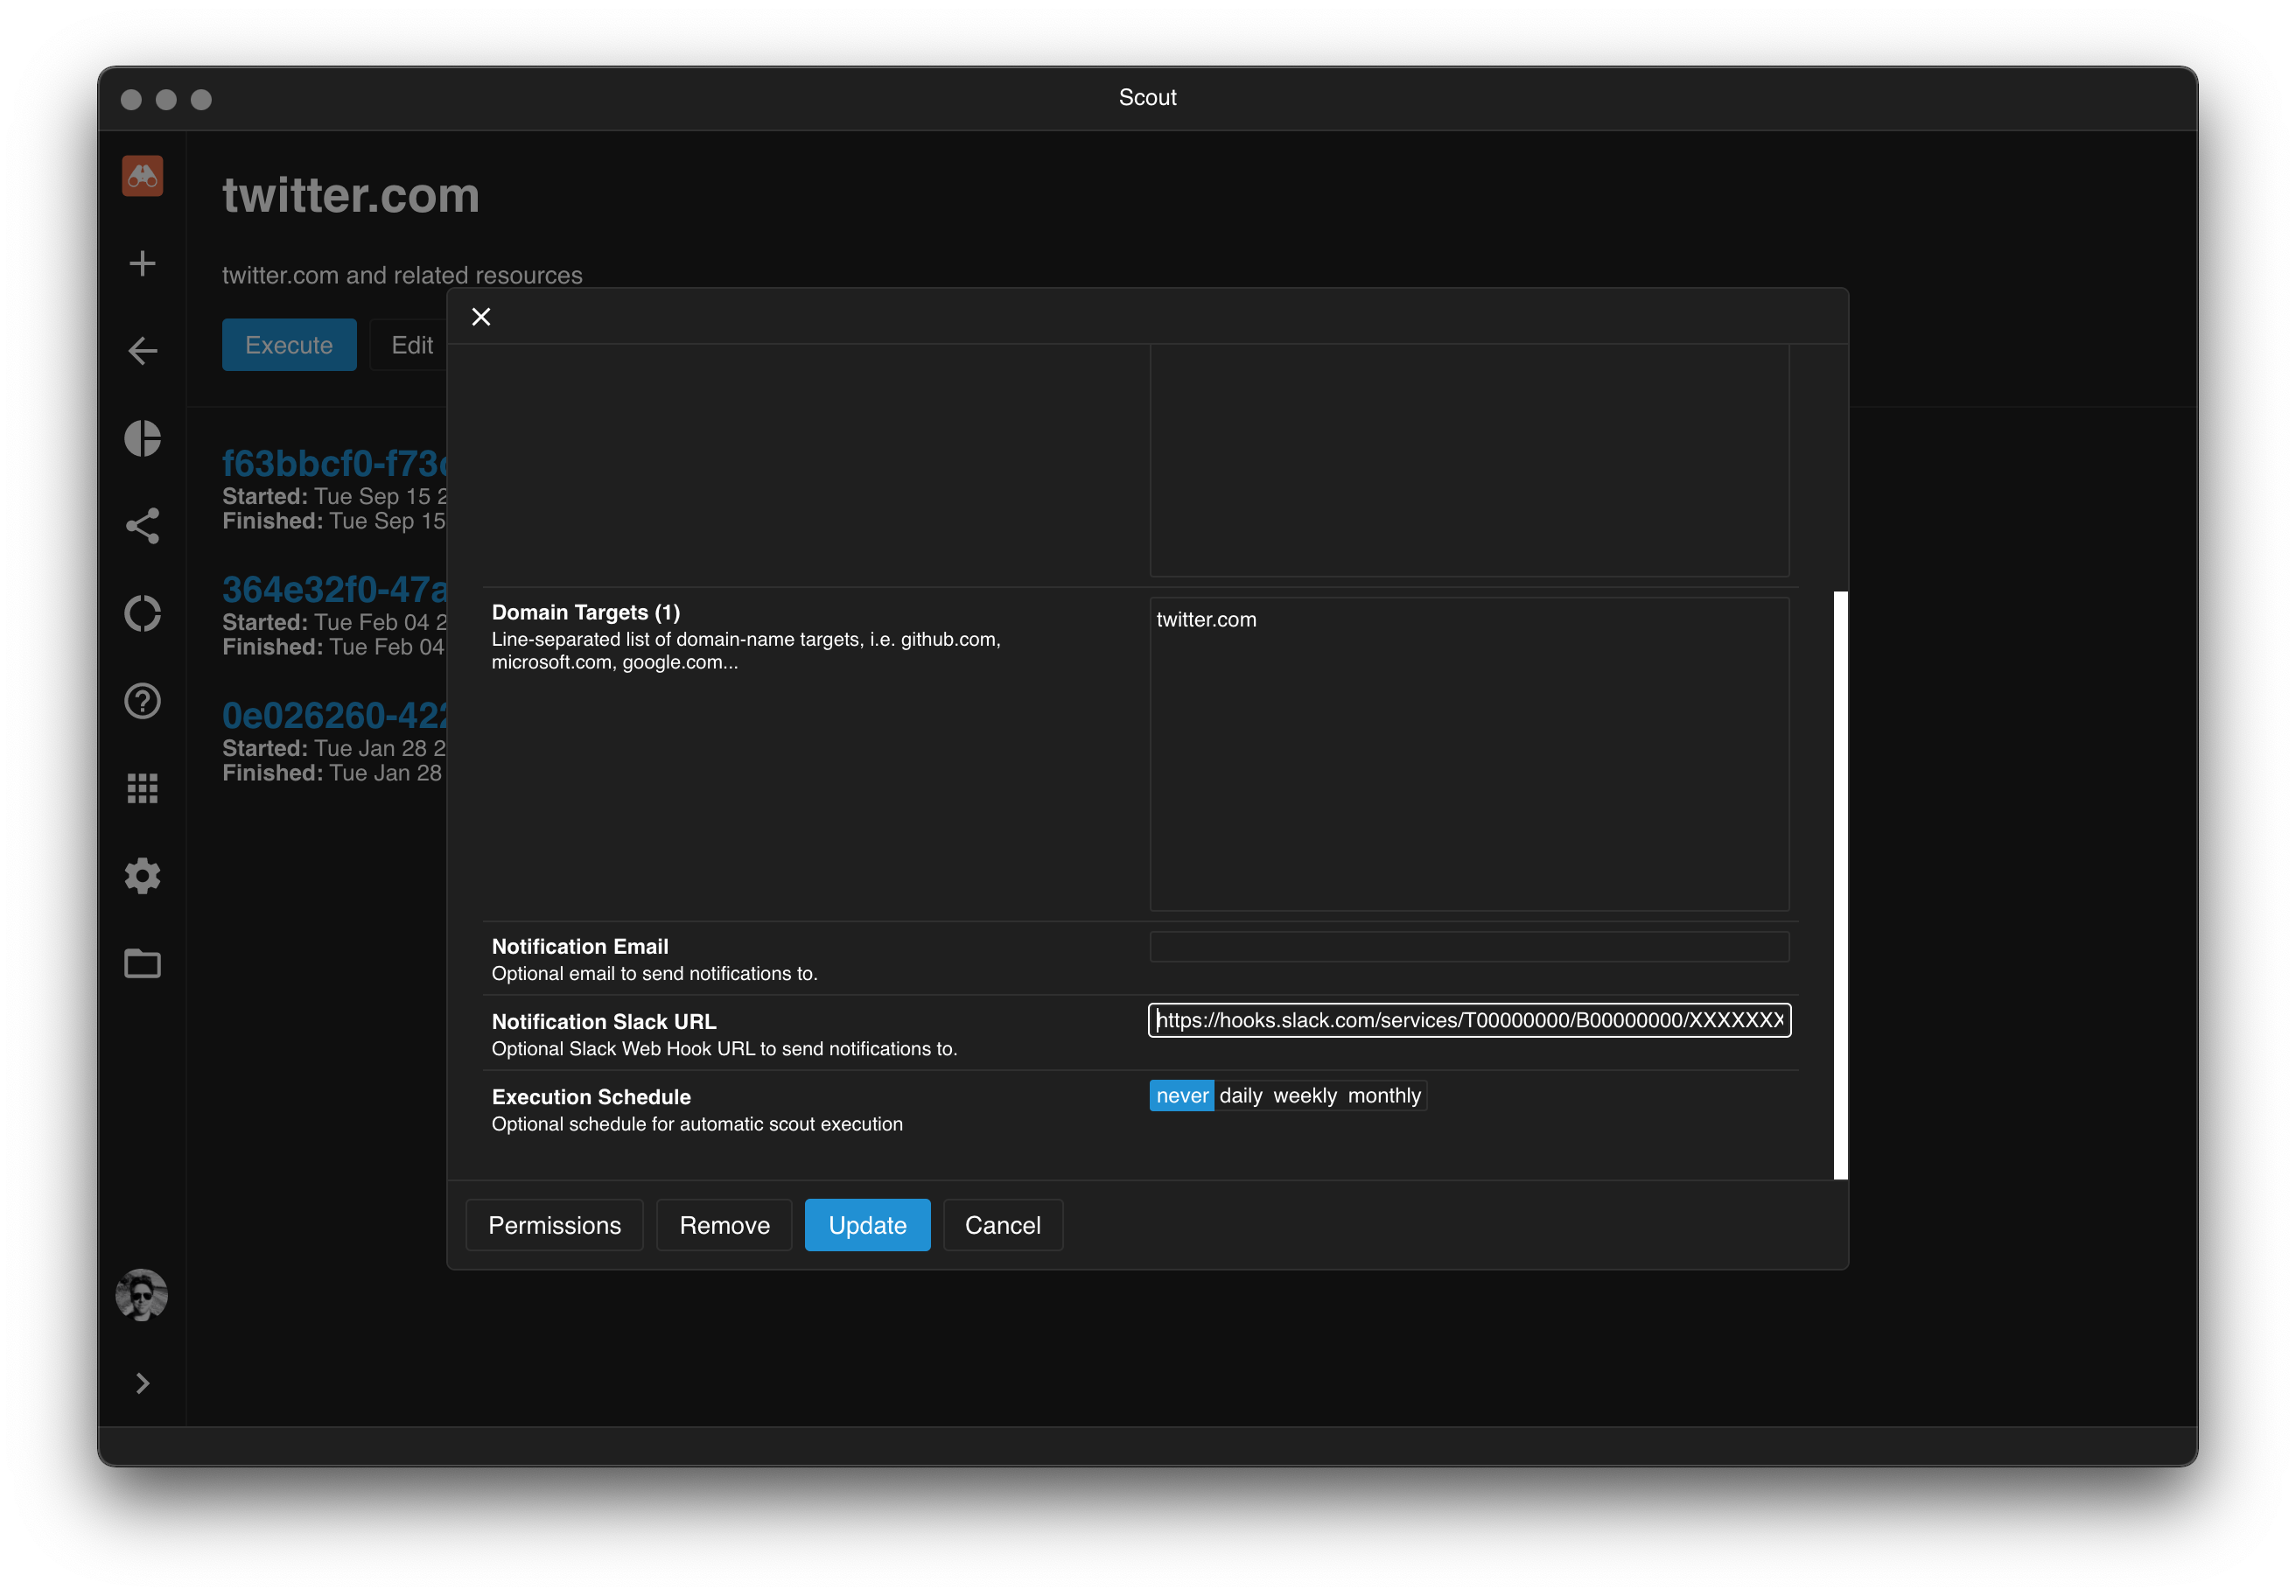This screenshot has height=1596, width=2296.
Task: Open the folder icon in sidebar
Action: point(142,963)
